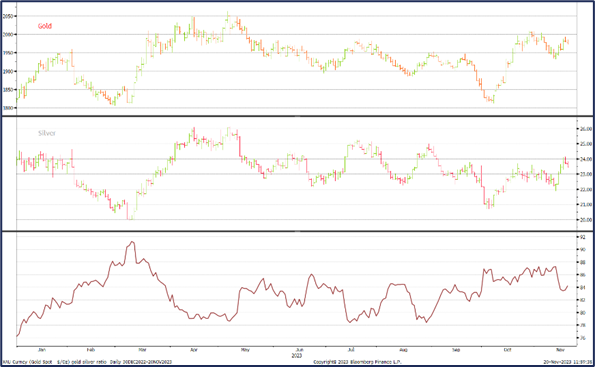This screenshot has height=367, width=595.
Task: Click the Oct month label
Action: pyautogui.click(x=507, y=350)
